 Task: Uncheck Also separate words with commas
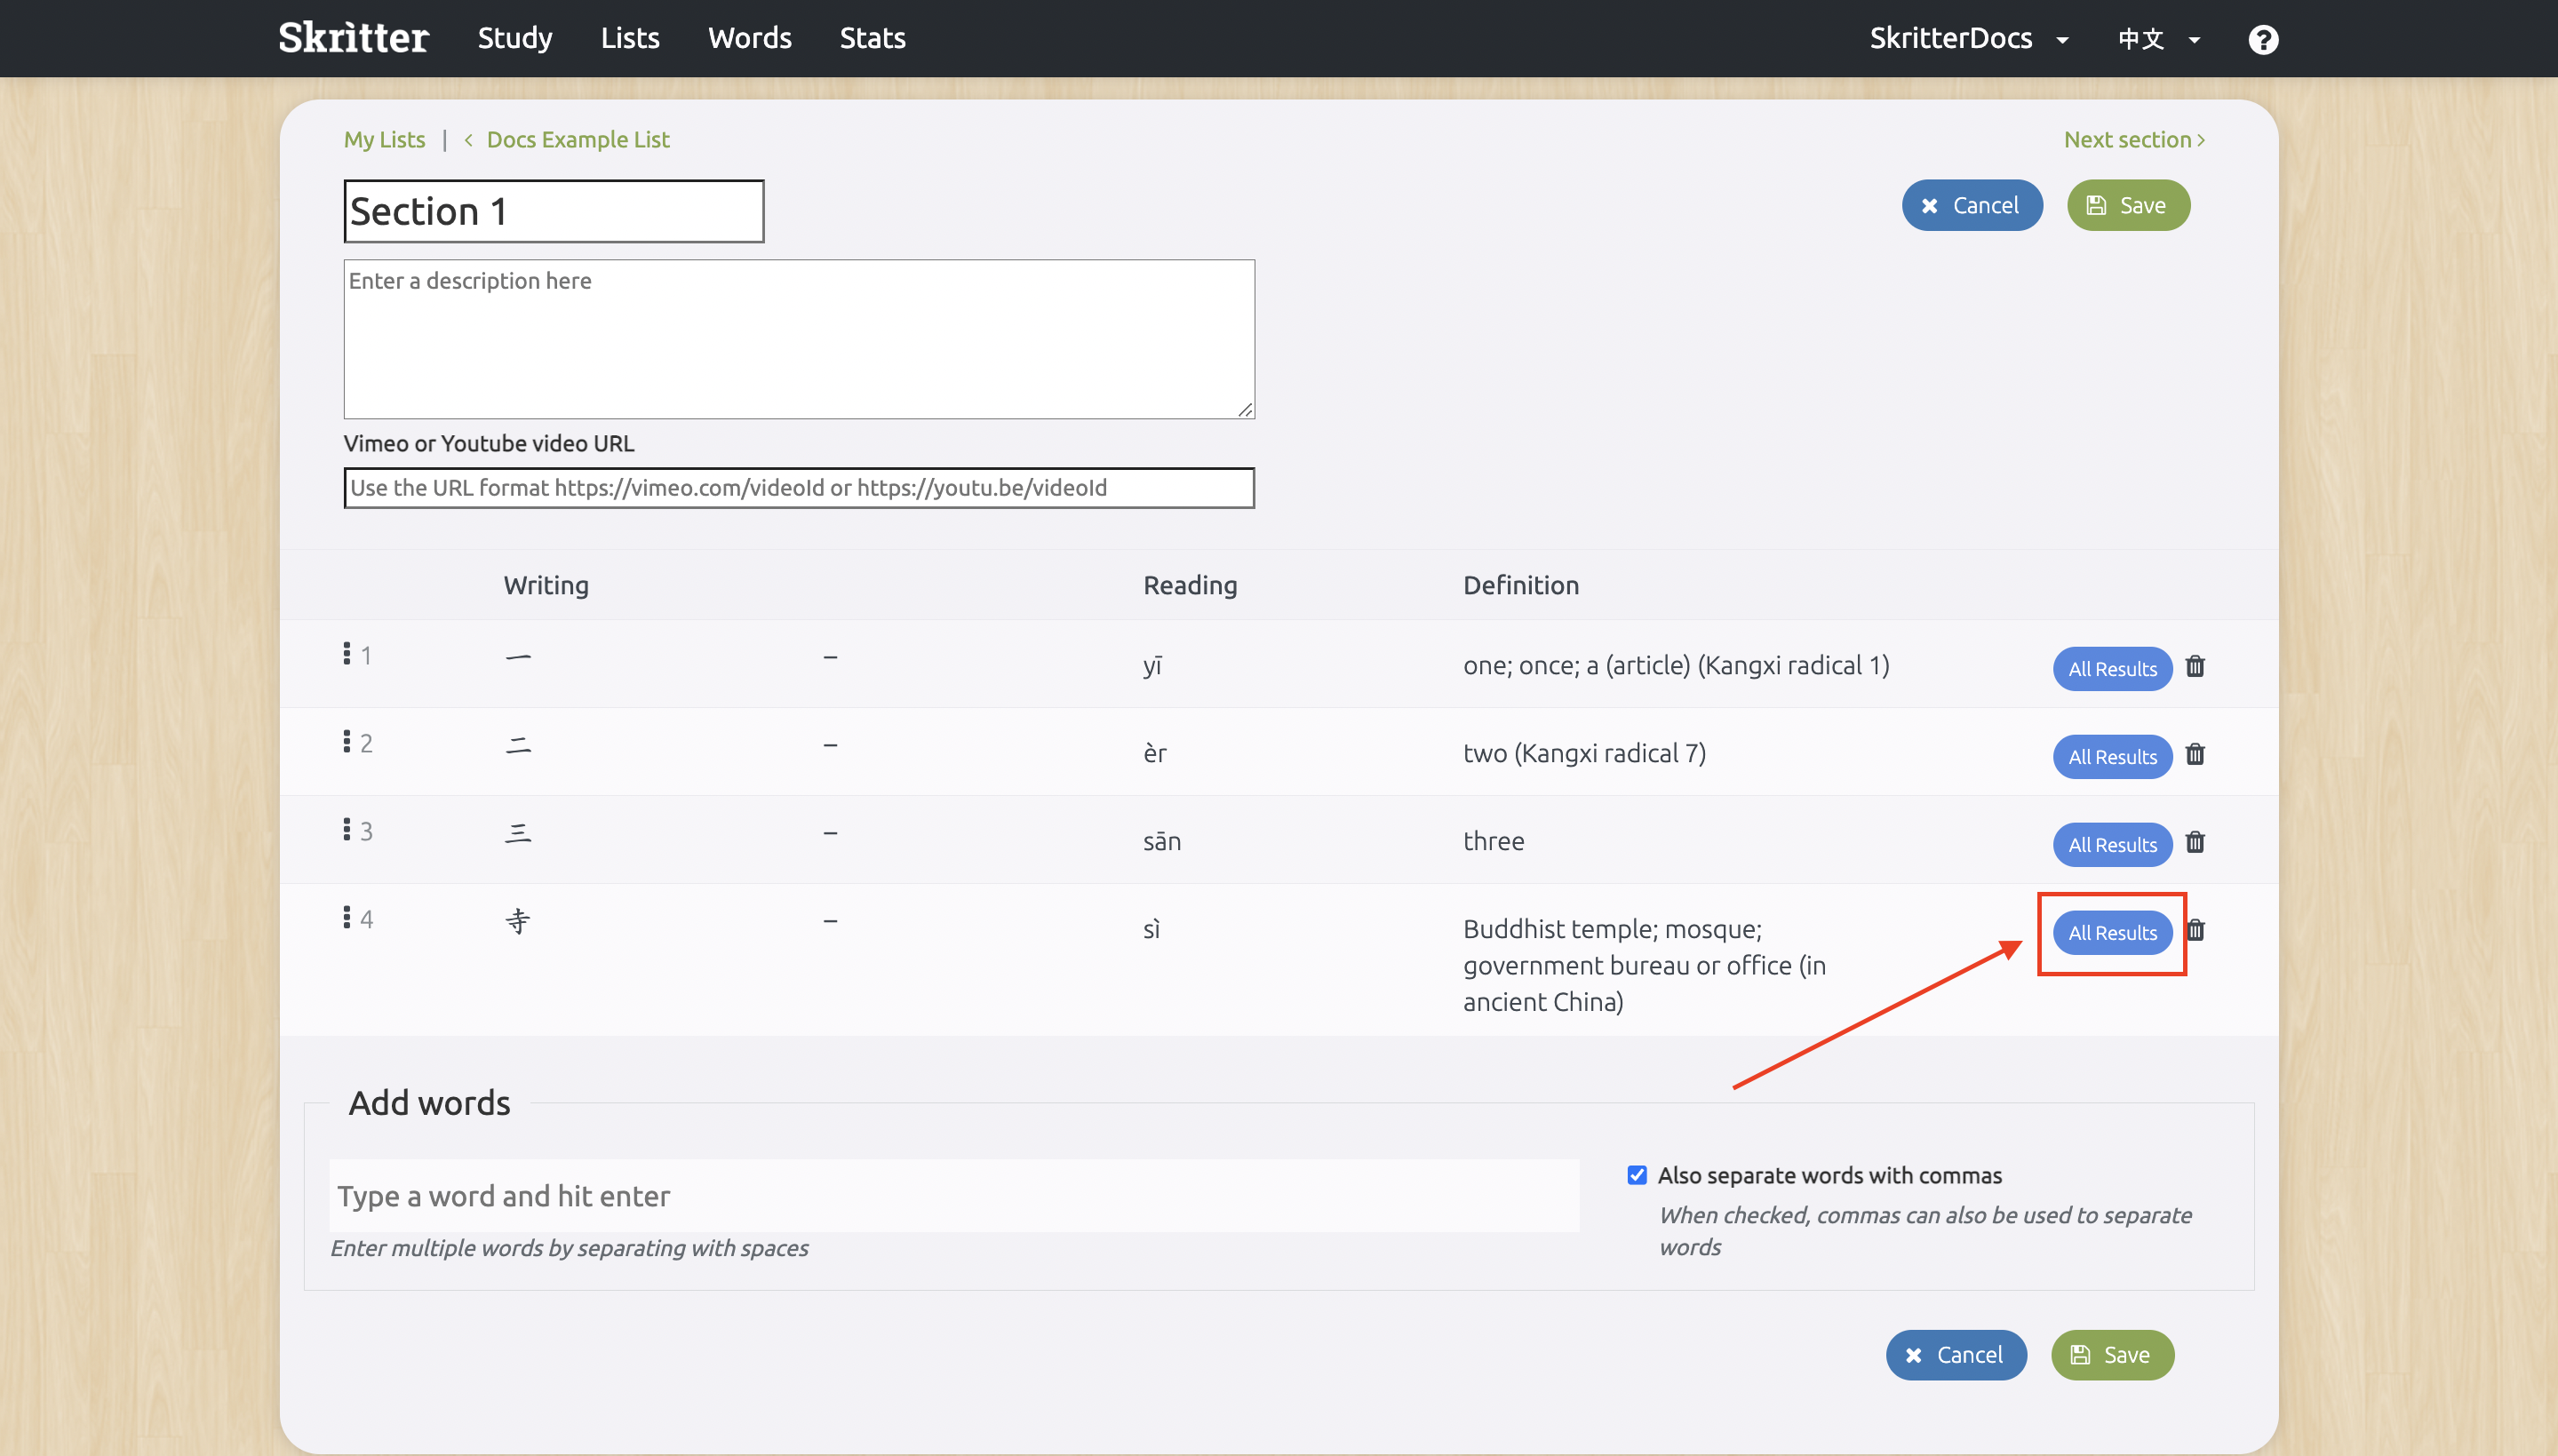(1637, 1175)
